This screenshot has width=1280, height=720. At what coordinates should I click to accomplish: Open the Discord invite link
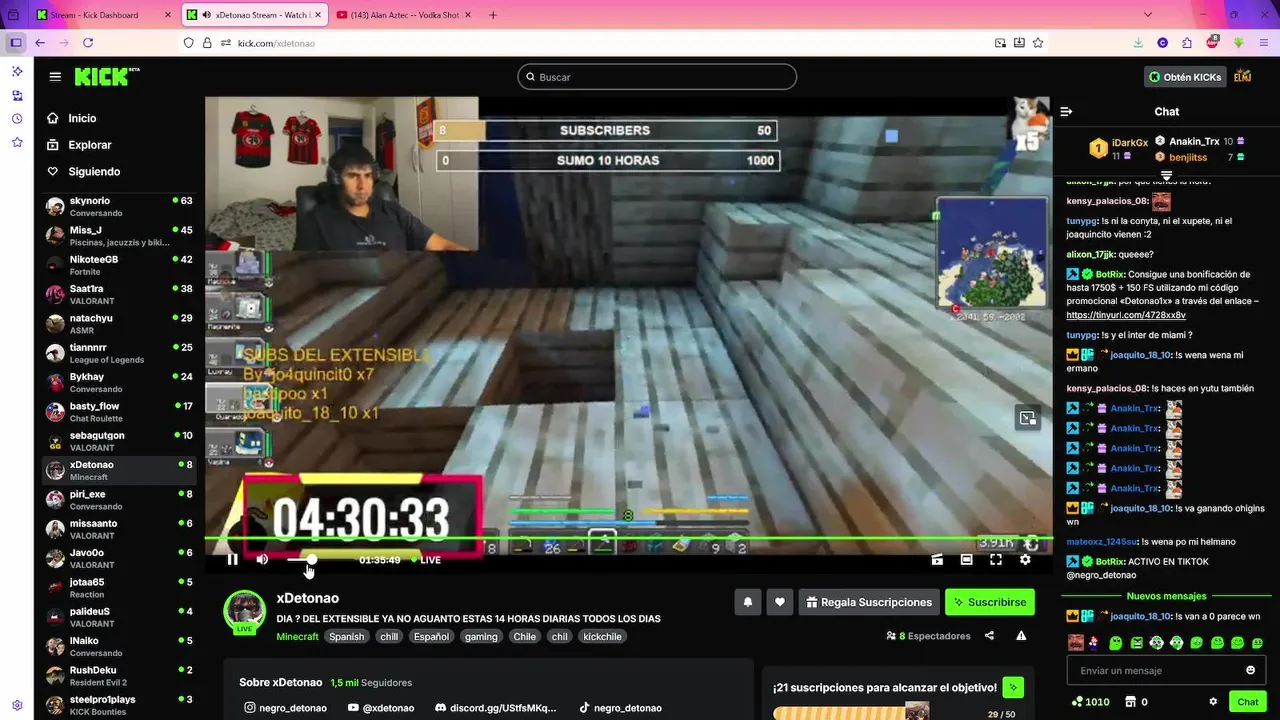click(x=496, y=708)
